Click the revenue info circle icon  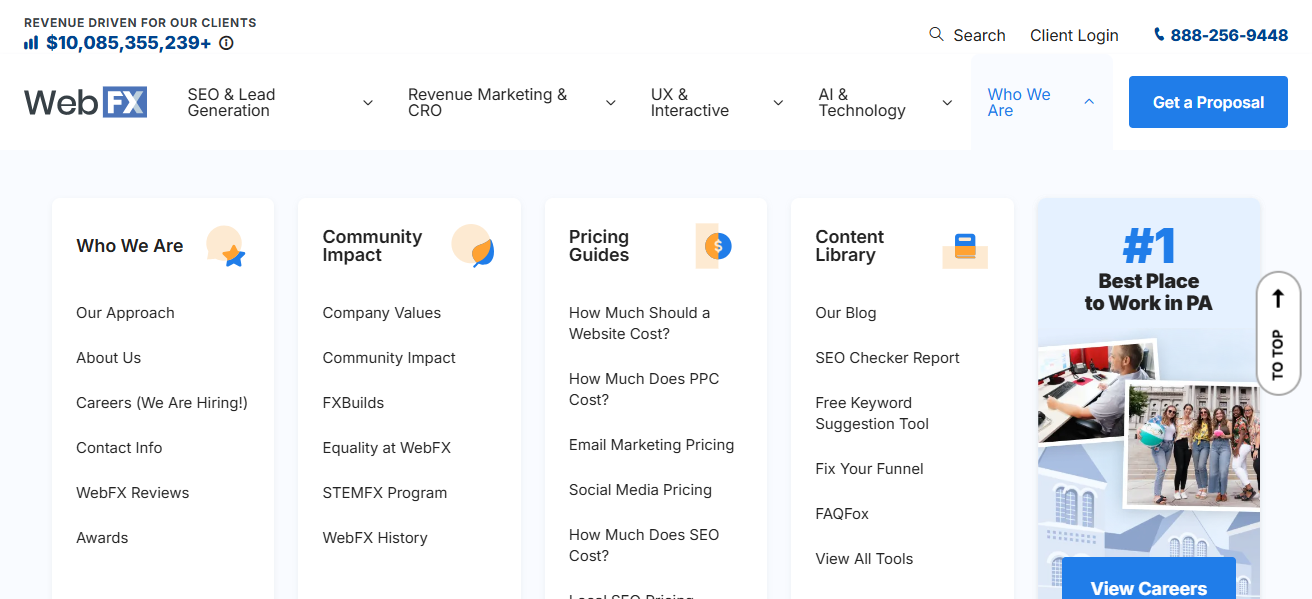[x=226, y=43]
